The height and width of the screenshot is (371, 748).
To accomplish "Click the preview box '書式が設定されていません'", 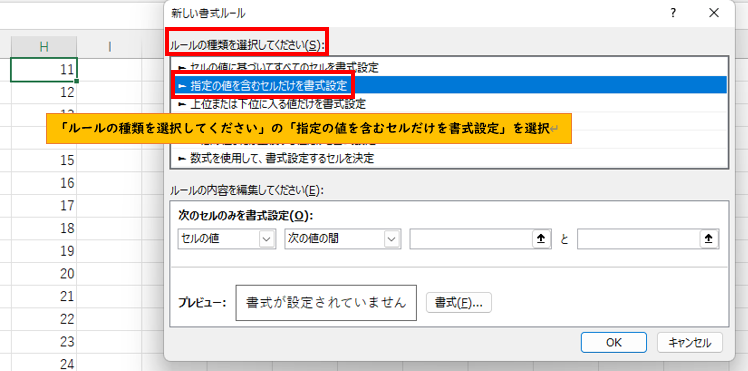I will (x=326, y=303).
